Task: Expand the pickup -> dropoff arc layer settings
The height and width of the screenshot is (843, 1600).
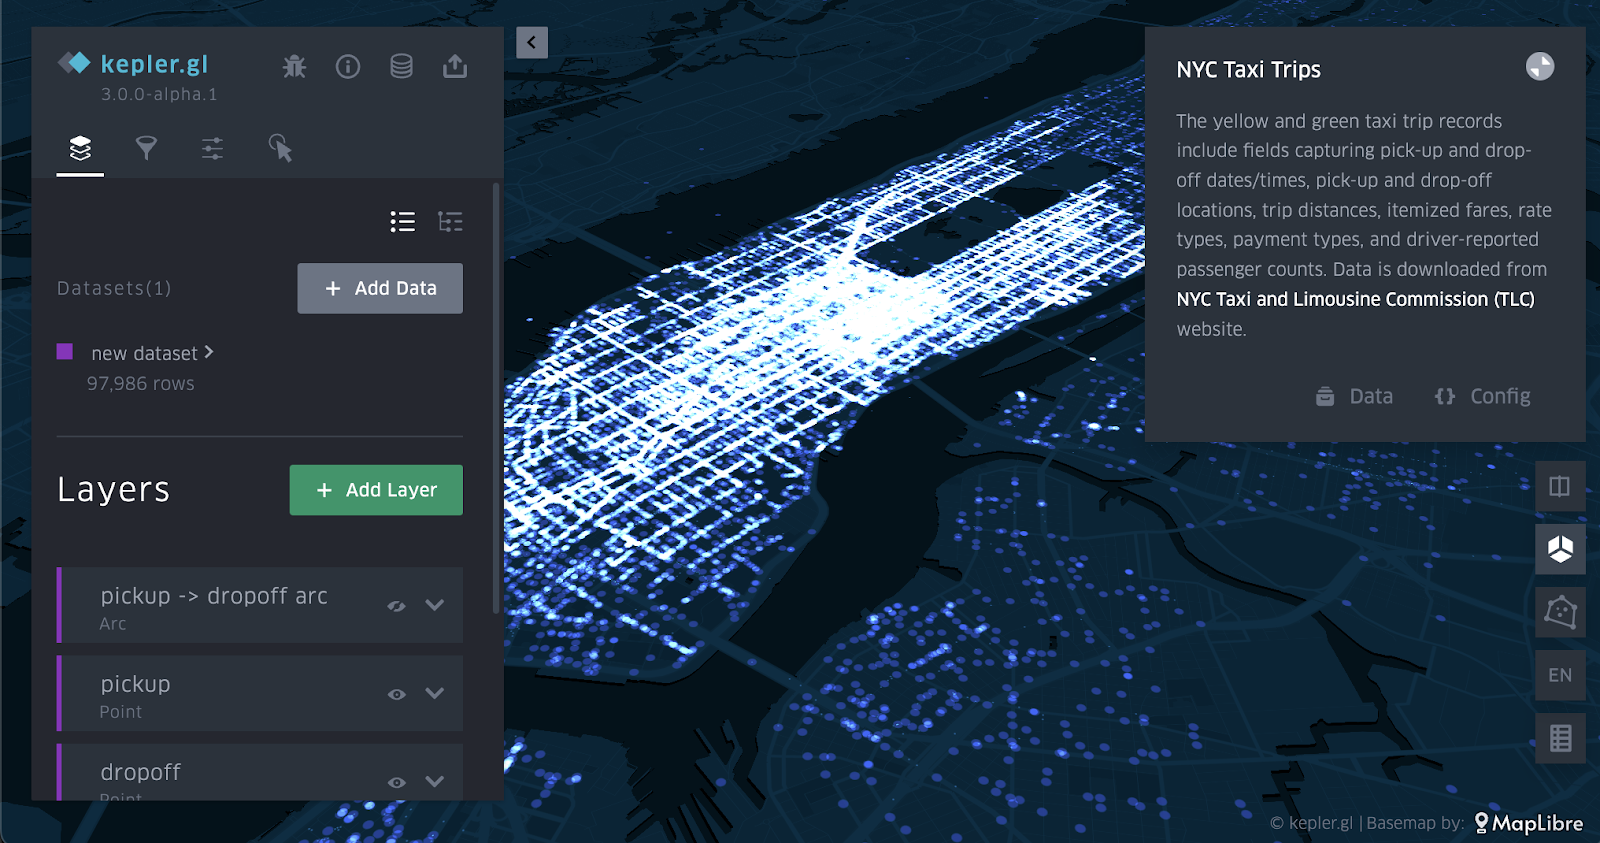Action: tap(434, 605)
